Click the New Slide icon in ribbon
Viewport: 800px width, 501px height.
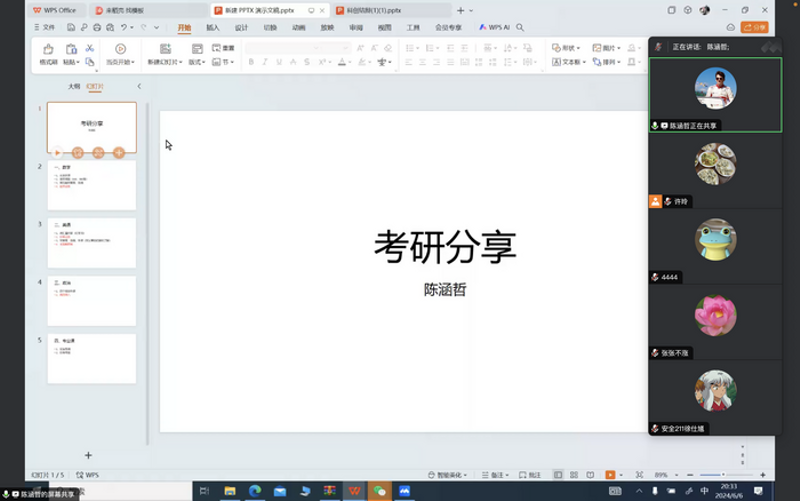[165, 49]
